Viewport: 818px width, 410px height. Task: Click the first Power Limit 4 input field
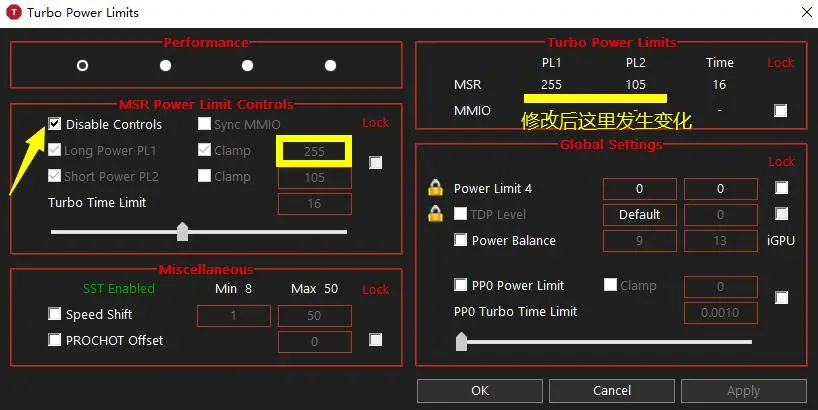click(639, 188)
